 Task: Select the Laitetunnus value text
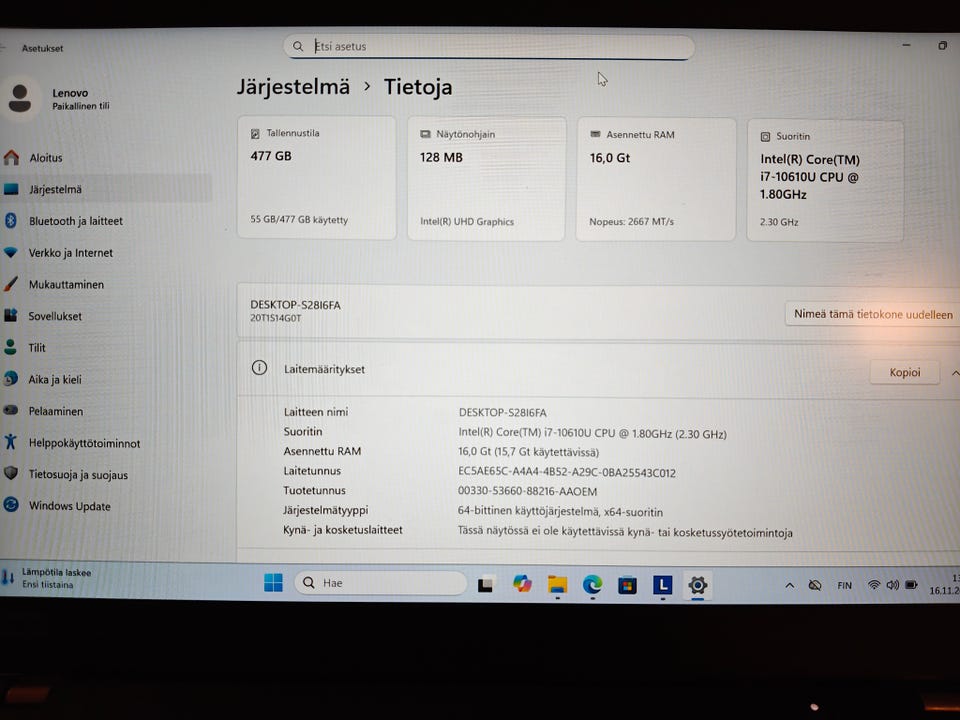[566, 473]
